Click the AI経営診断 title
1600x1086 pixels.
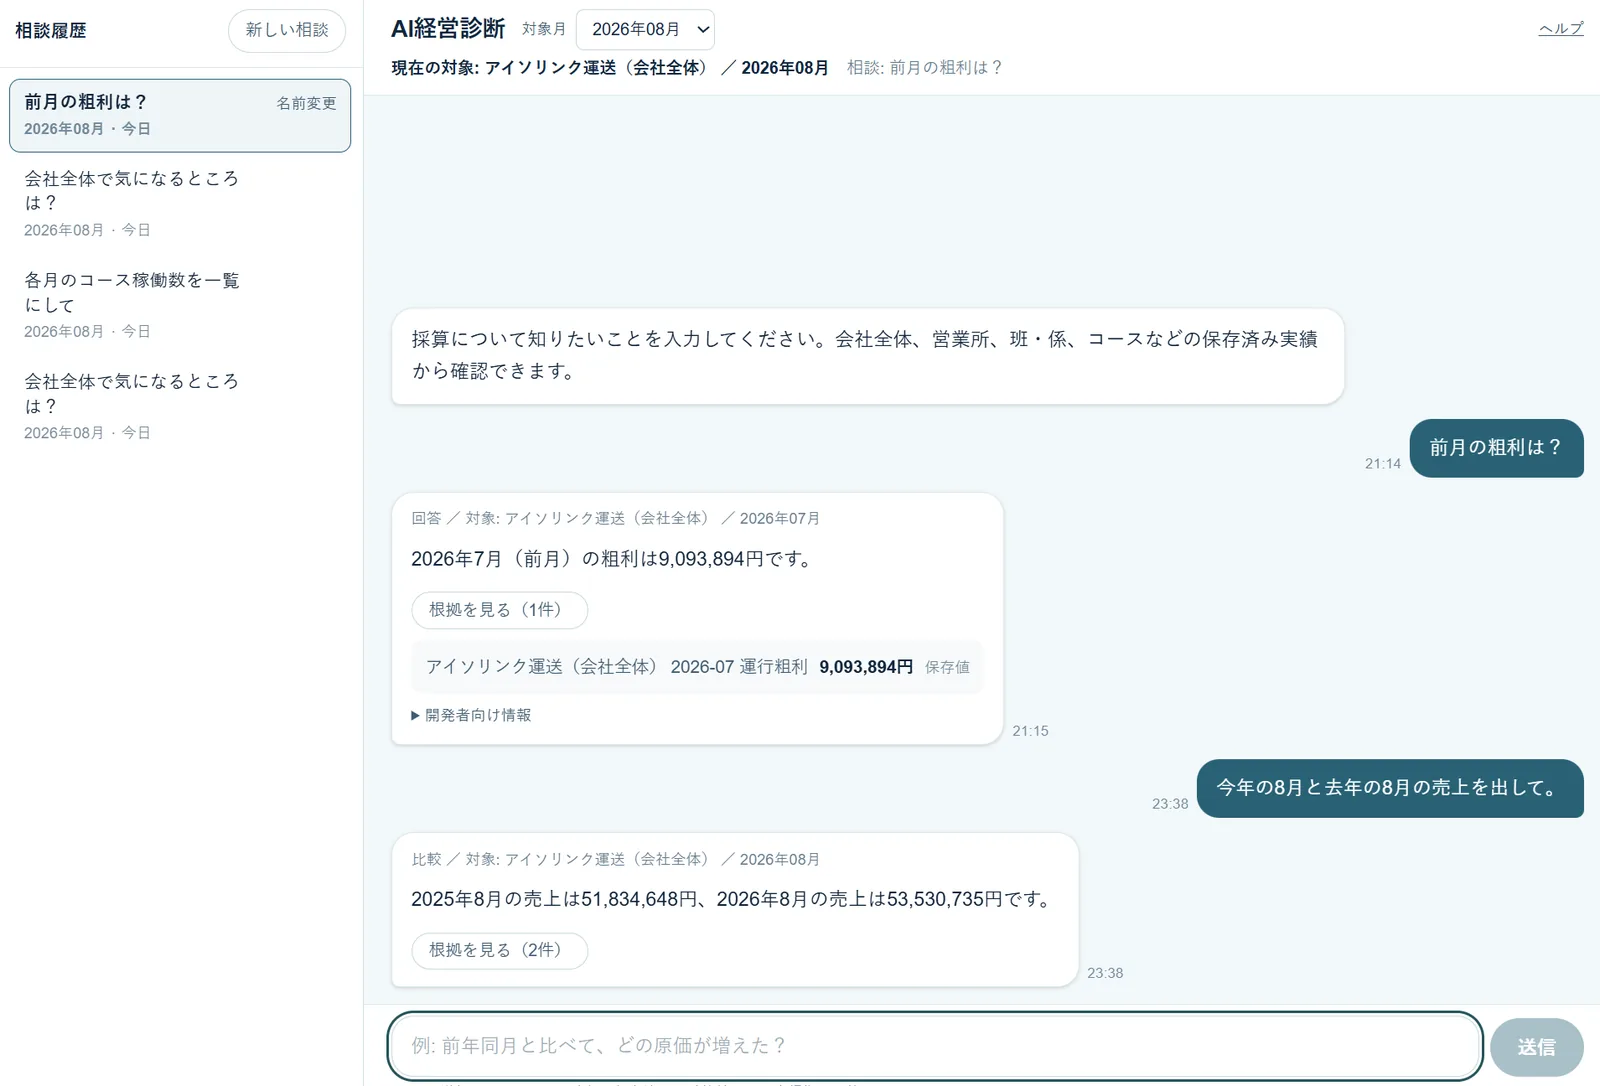tap(448, 29)
